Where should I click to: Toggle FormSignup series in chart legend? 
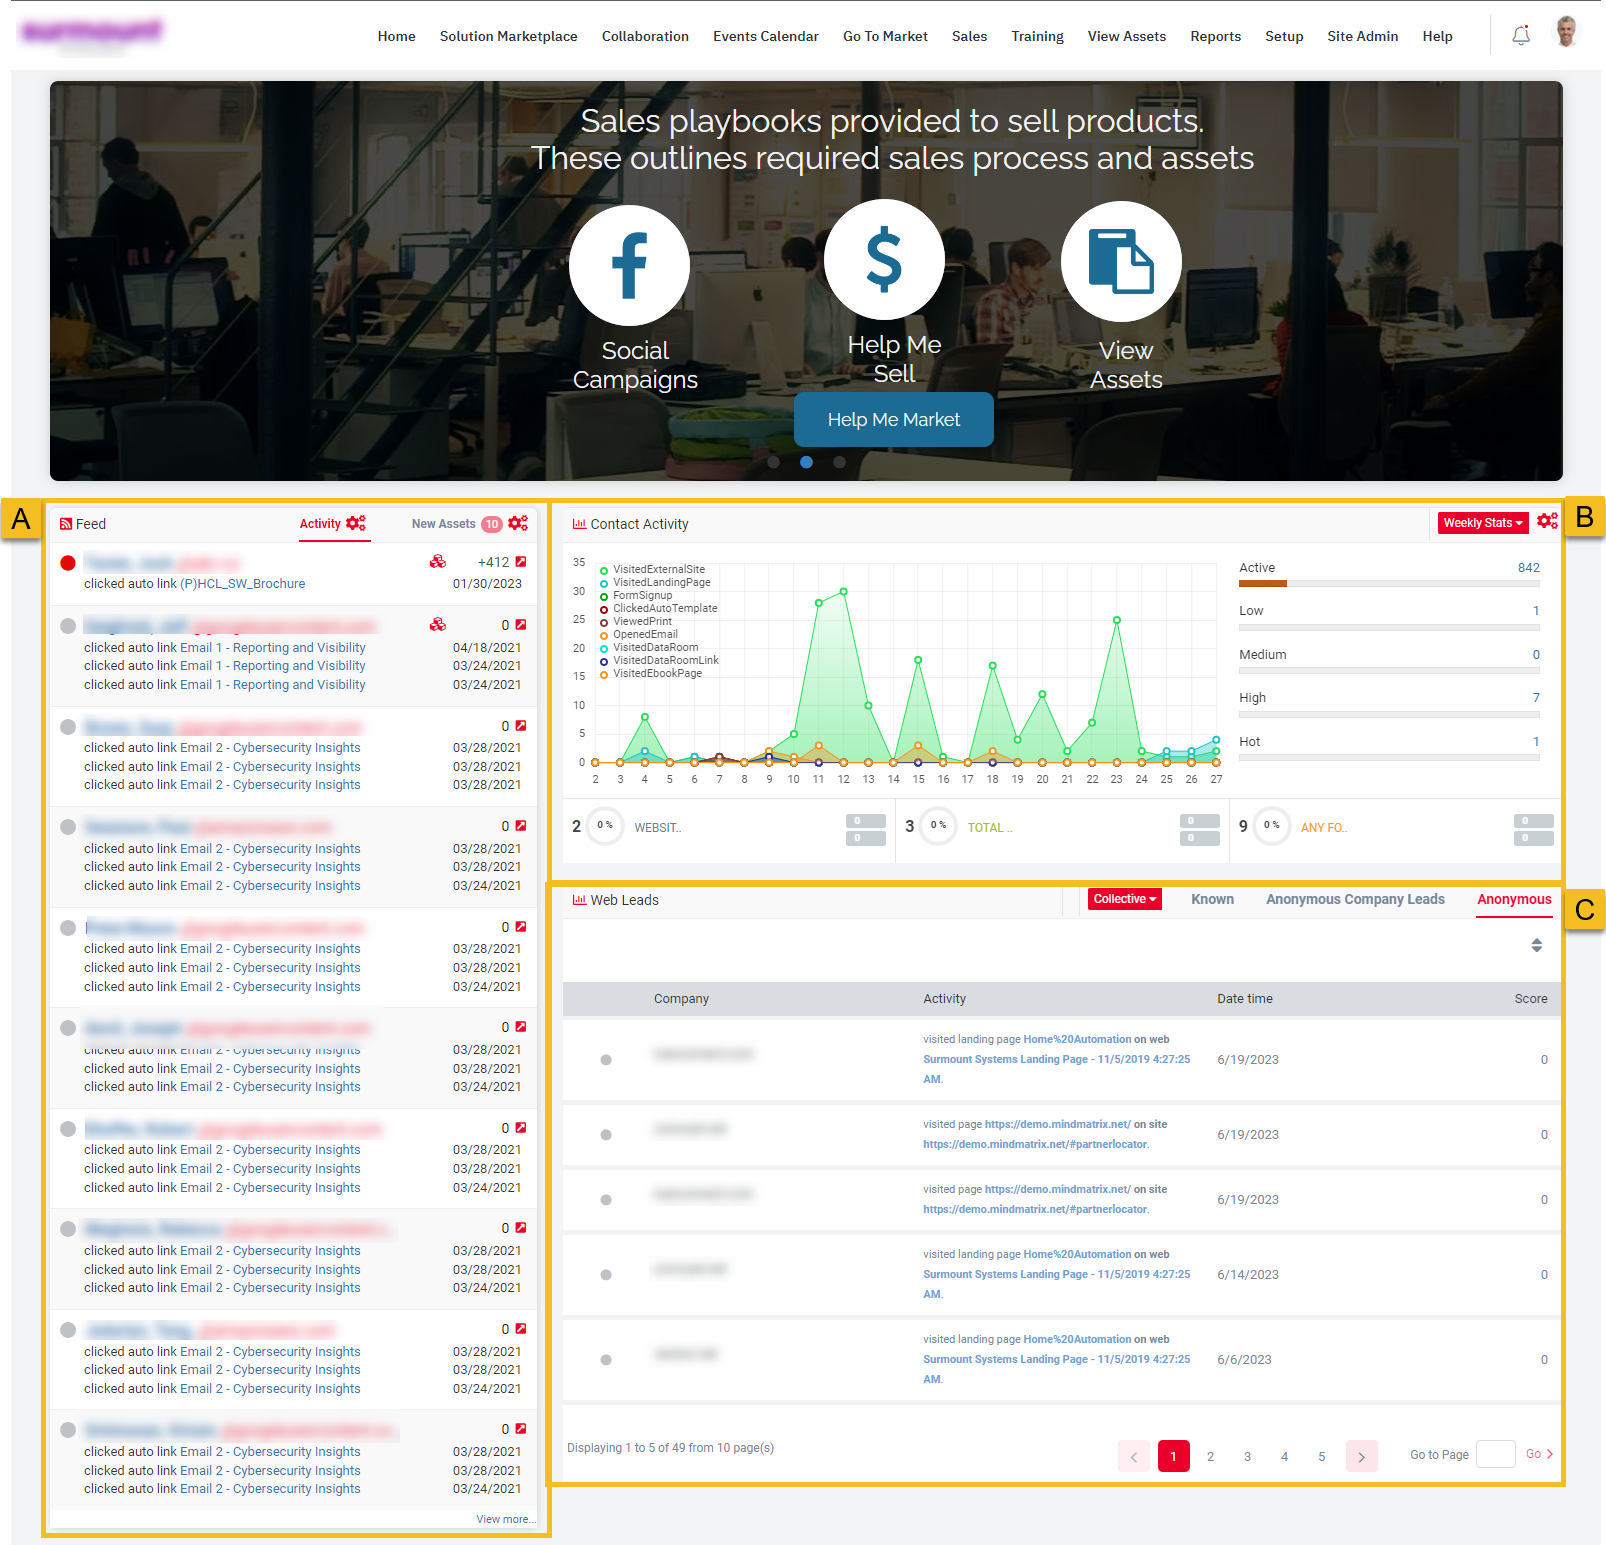(x=636, y=596)
